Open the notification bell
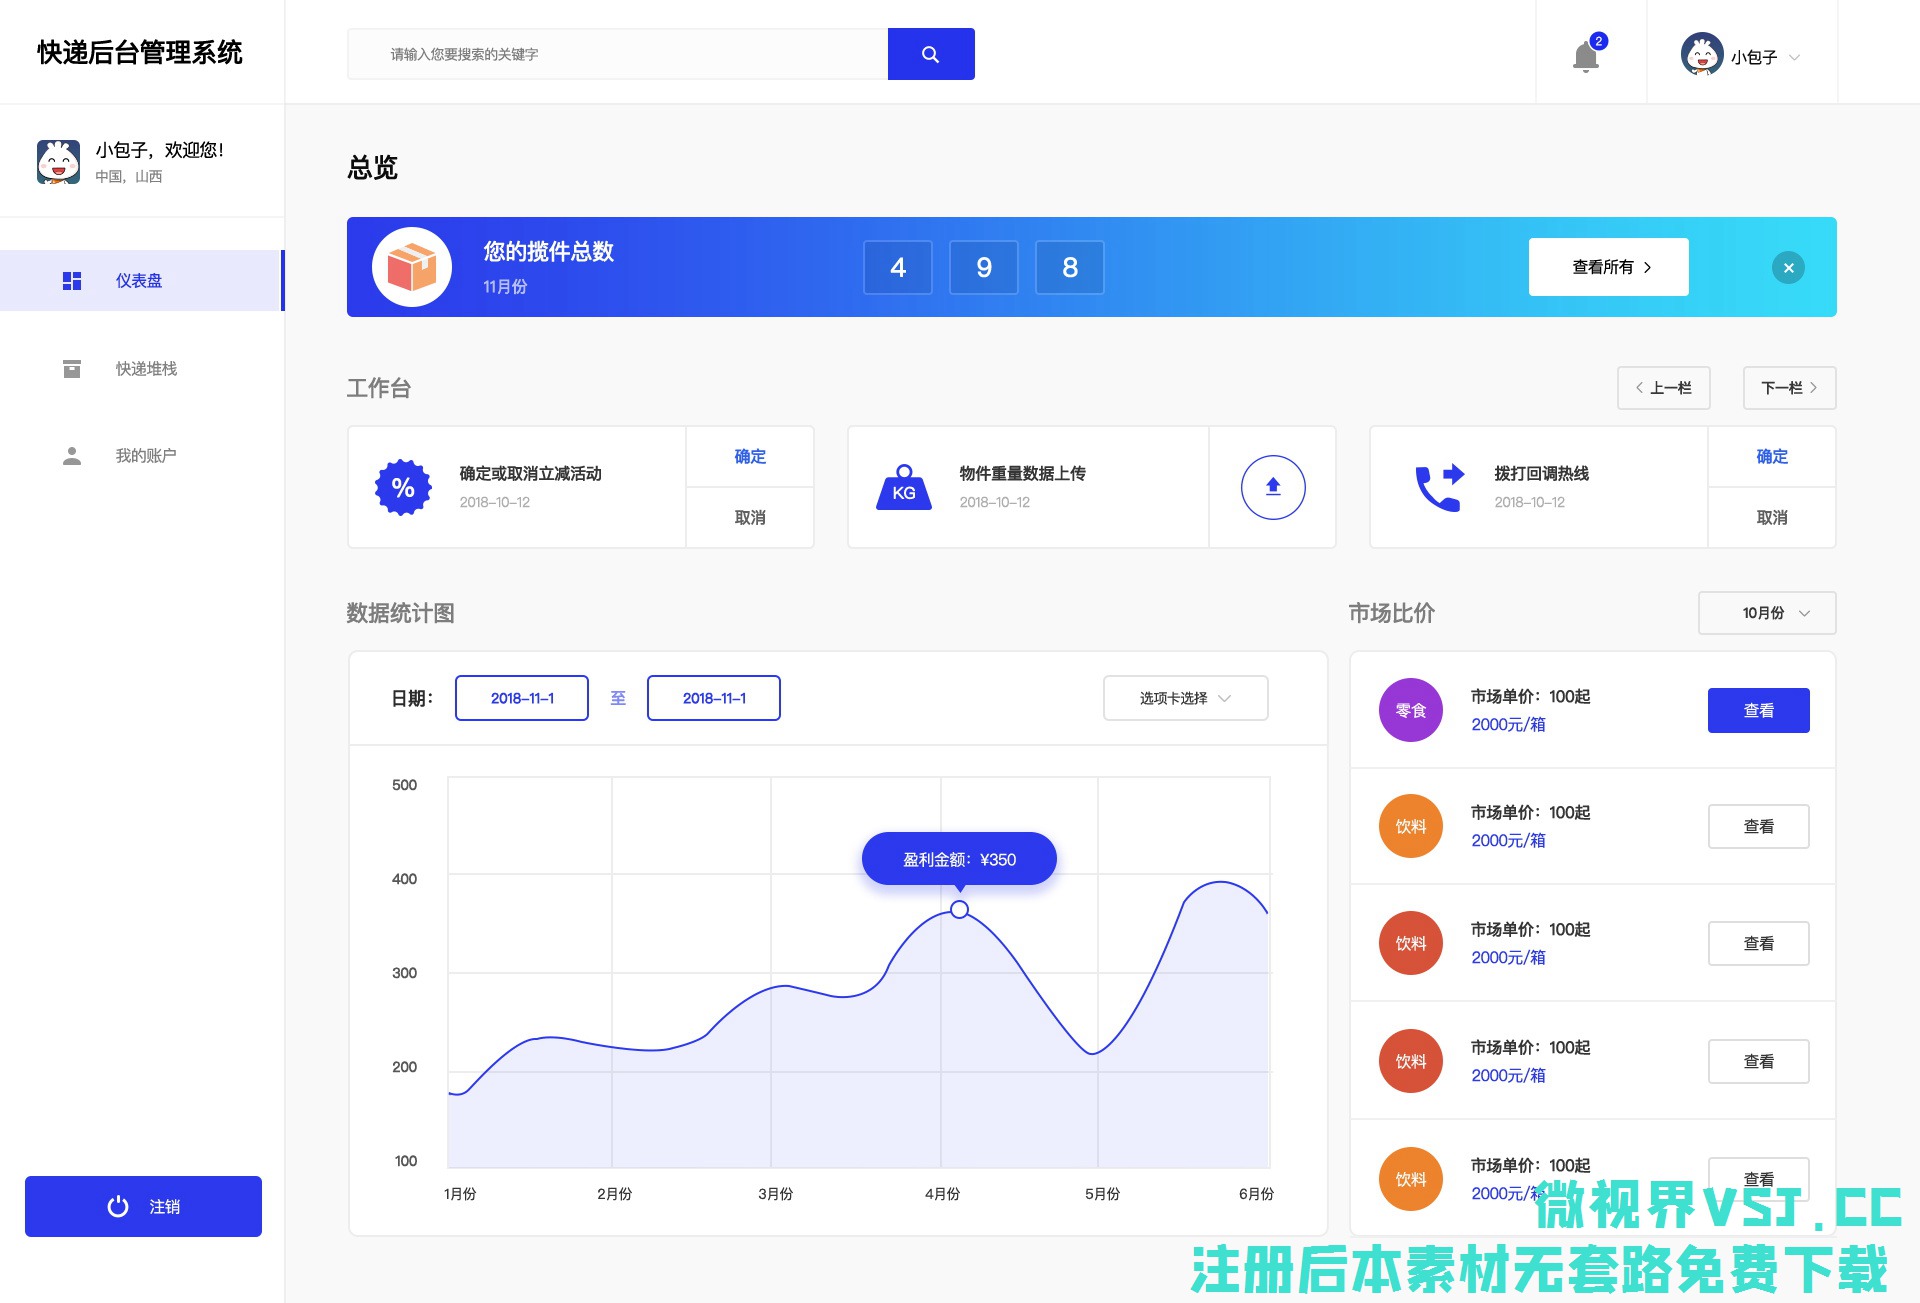Image resolution: width=1920 pixels, height=1303 pixels. (1585, 56)
